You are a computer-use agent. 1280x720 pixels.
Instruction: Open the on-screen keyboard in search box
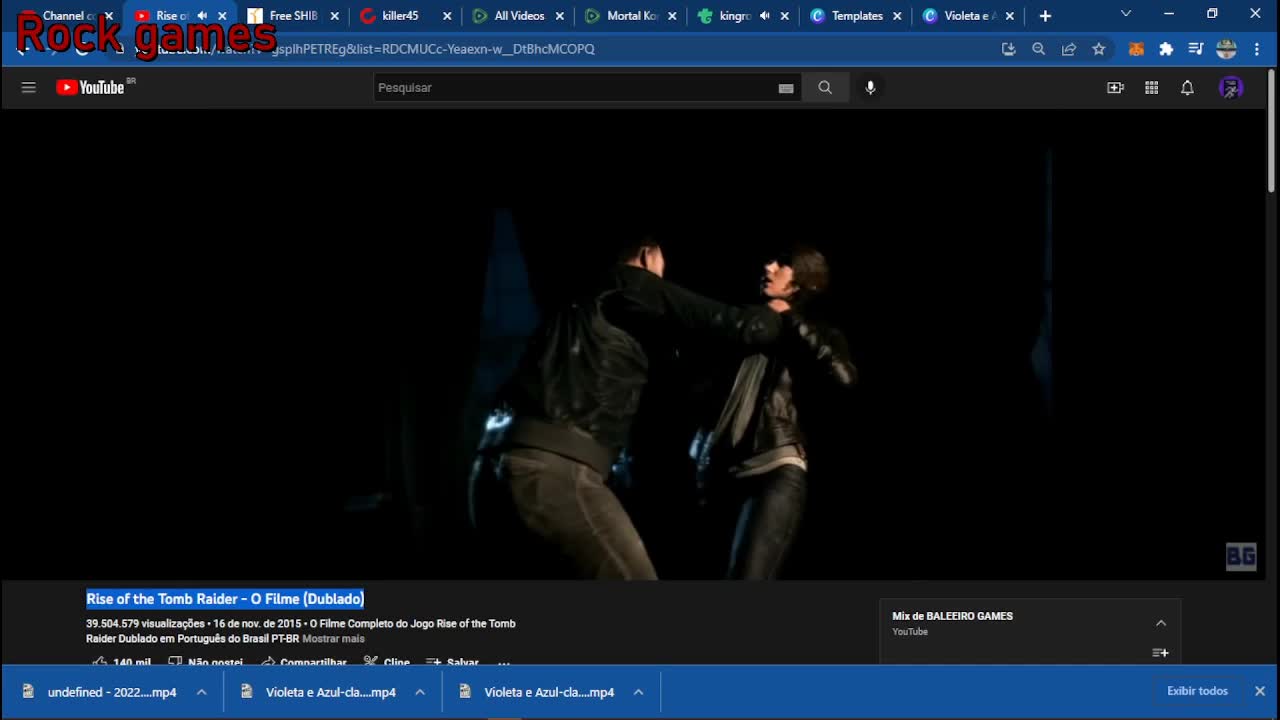(786, 88)
